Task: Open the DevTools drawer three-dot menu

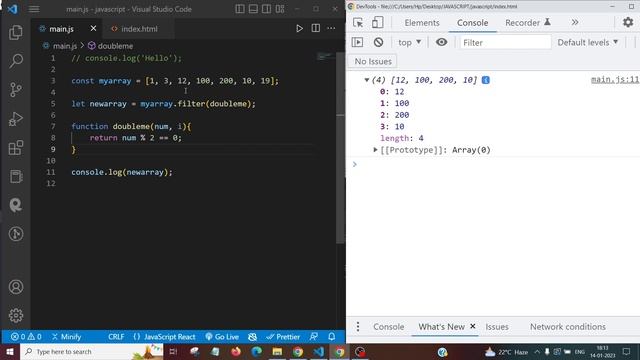Action: [358, 327]
